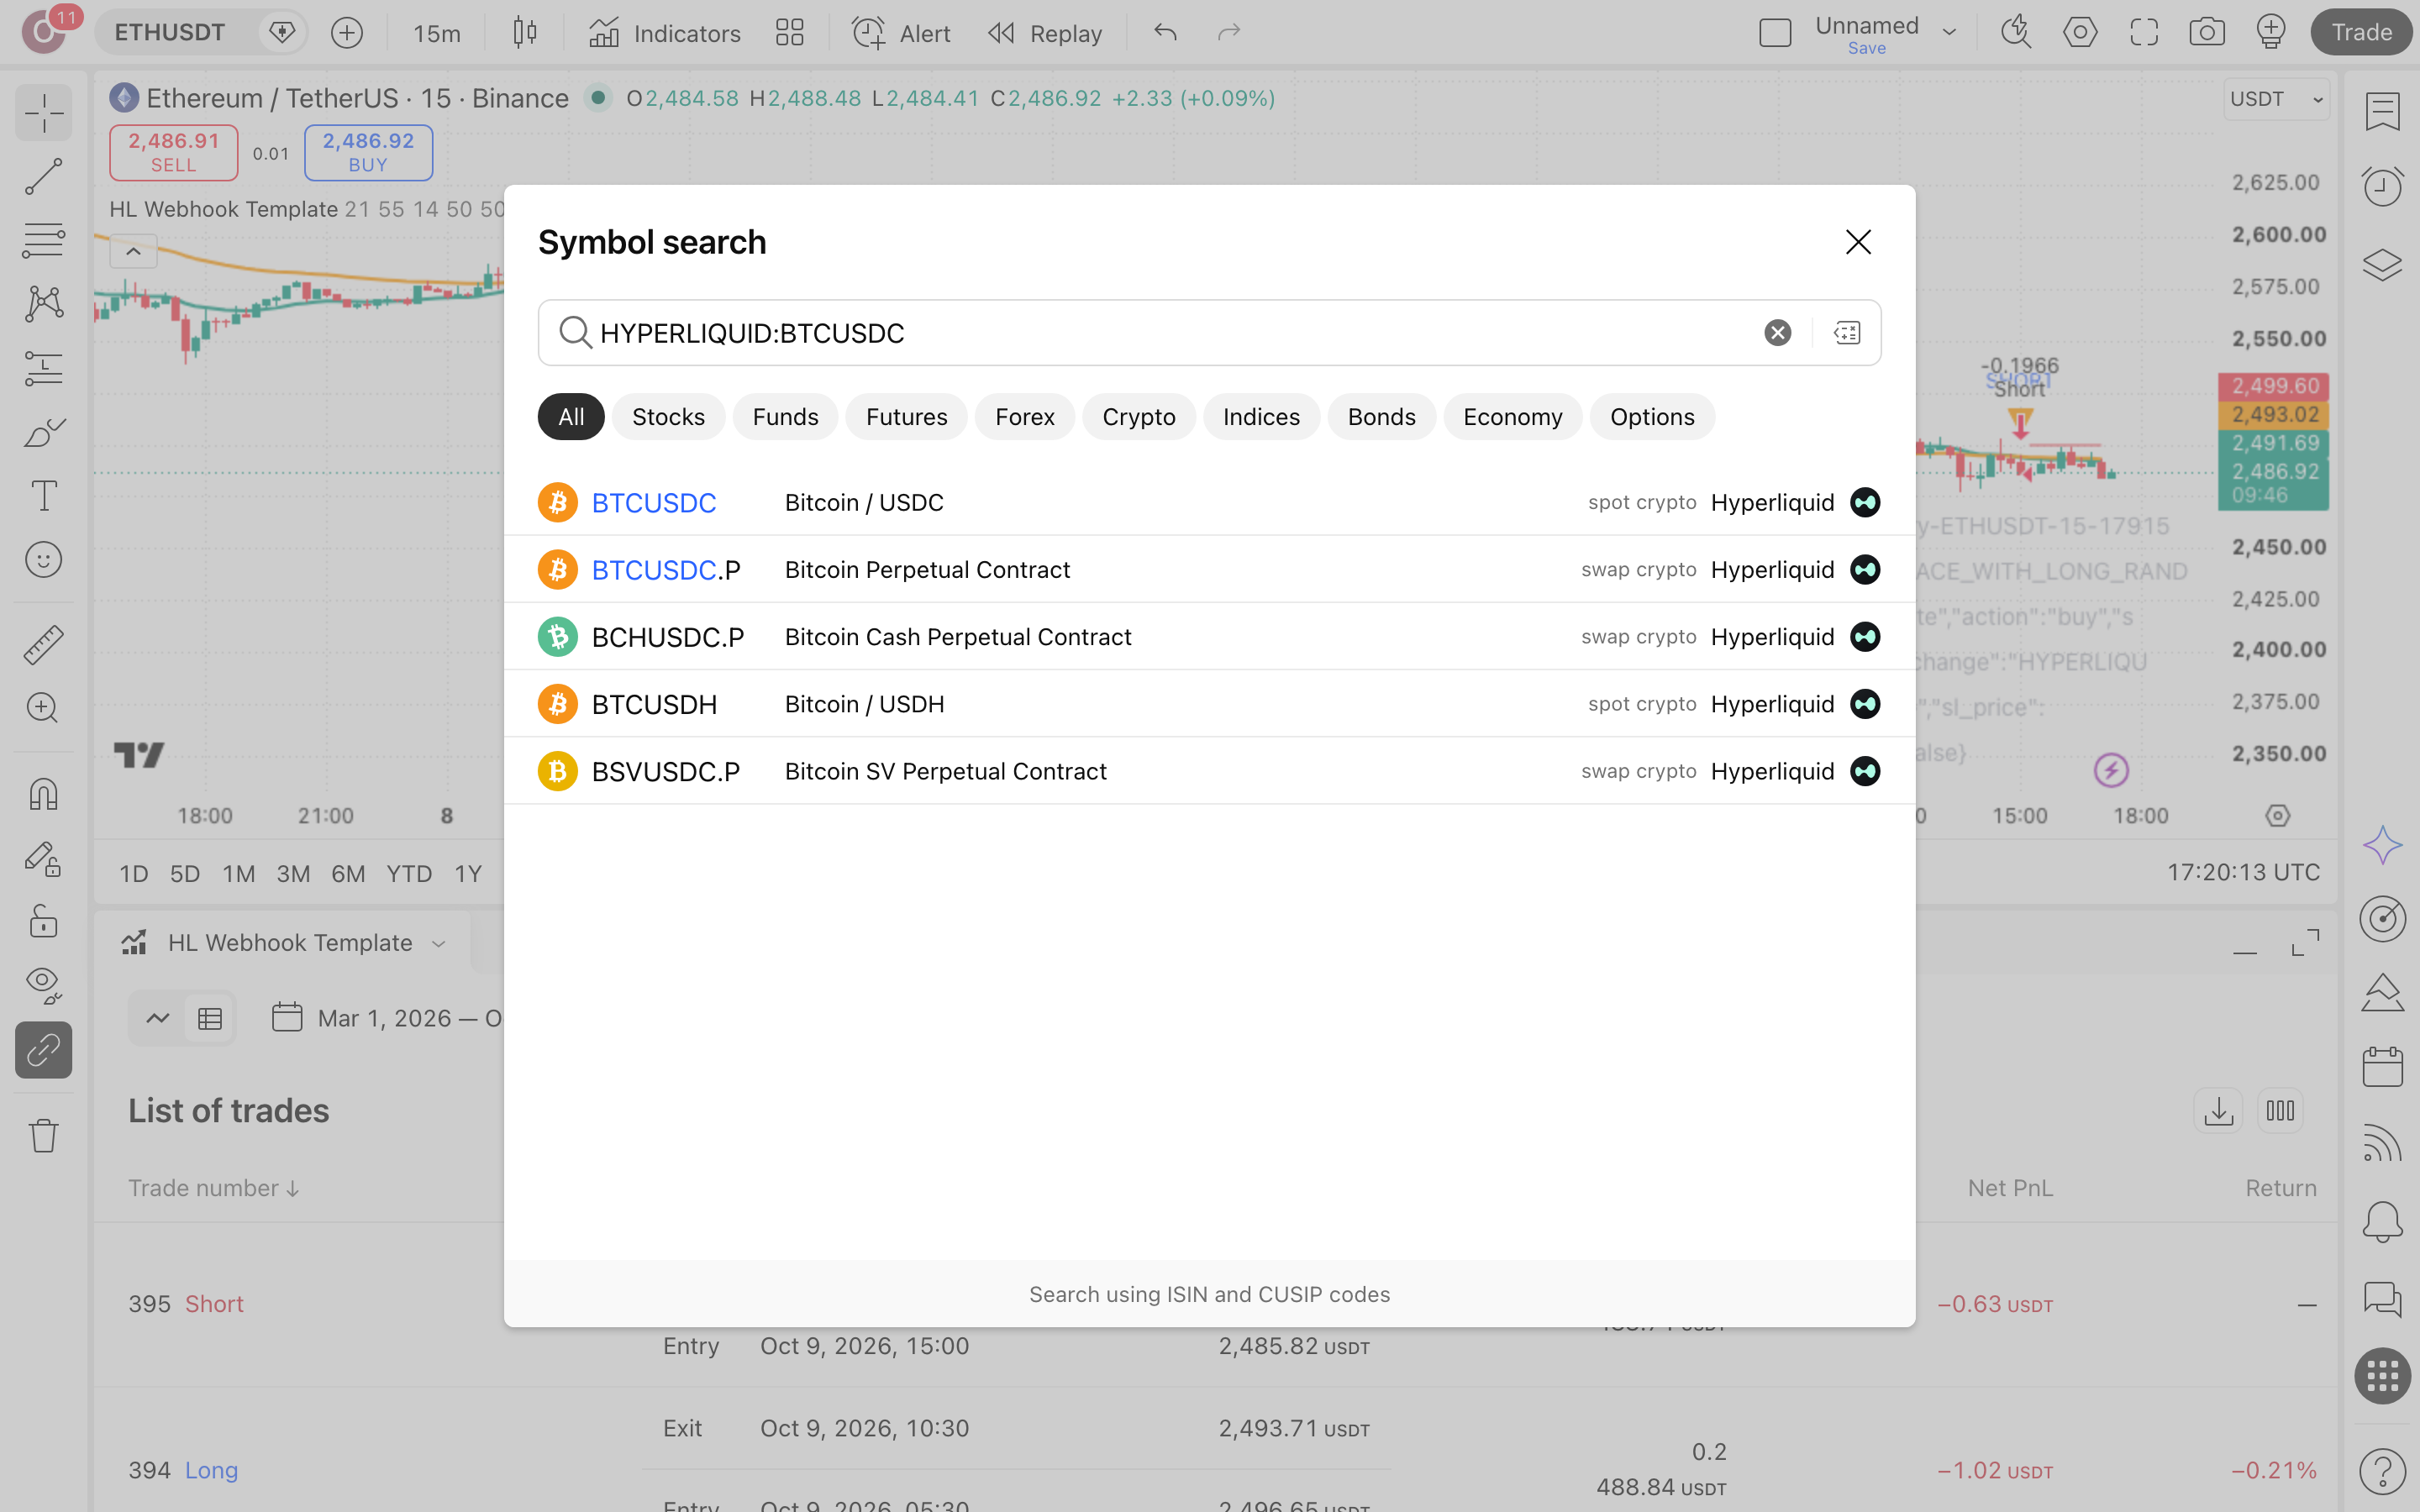Open the calendar panel in right sidebar

[x=2382, y=1067]
